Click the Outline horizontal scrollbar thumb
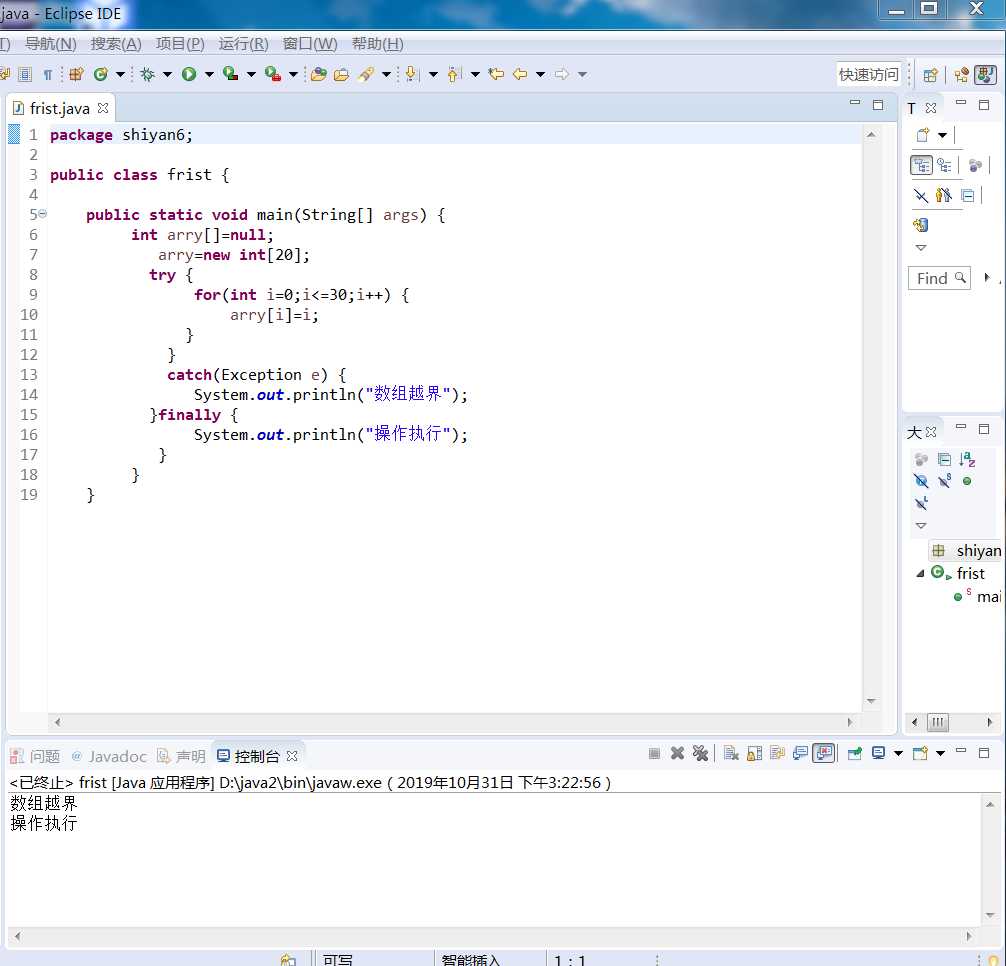The image size is (1006, 966). tap(938, 722)
